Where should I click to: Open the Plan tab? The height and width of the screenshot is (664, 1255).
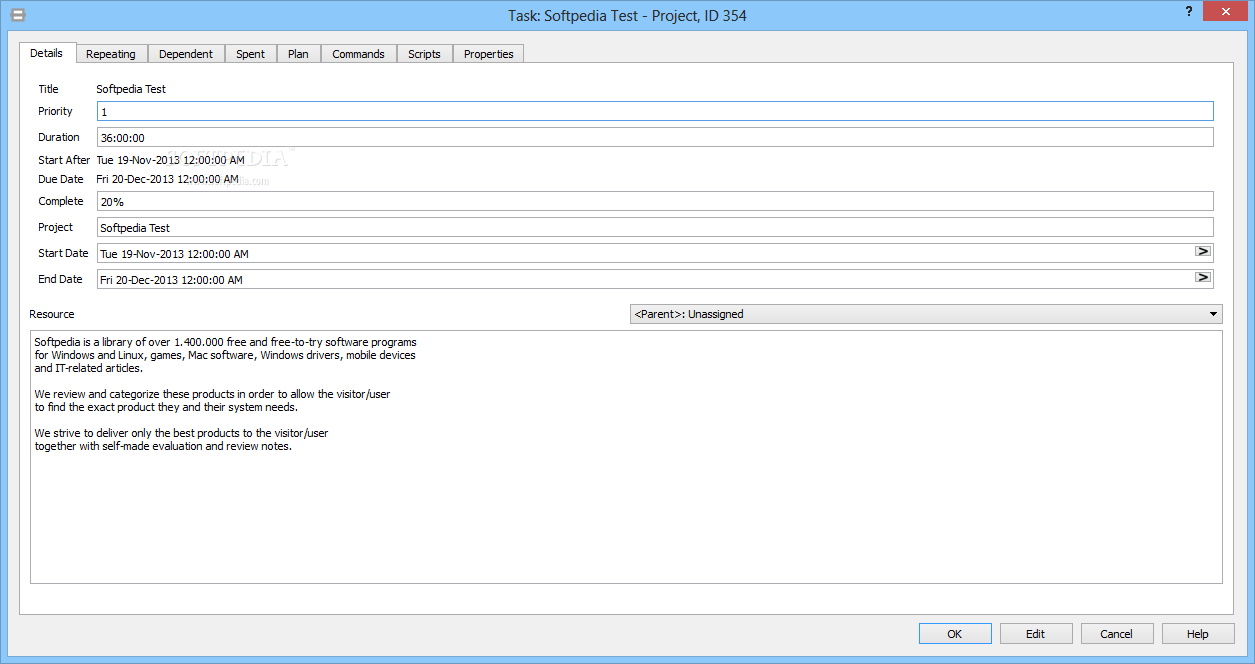click(x=298, y=54)
